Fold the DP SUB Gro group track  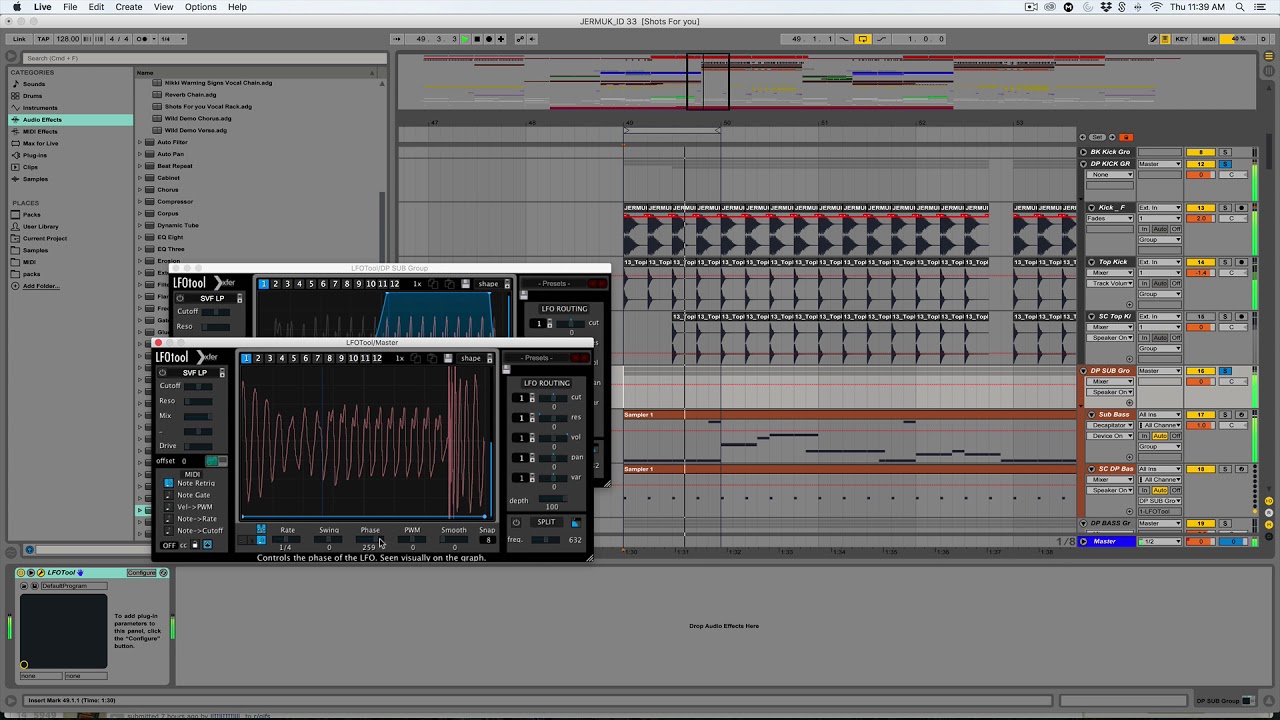(x=1083, y=371)
